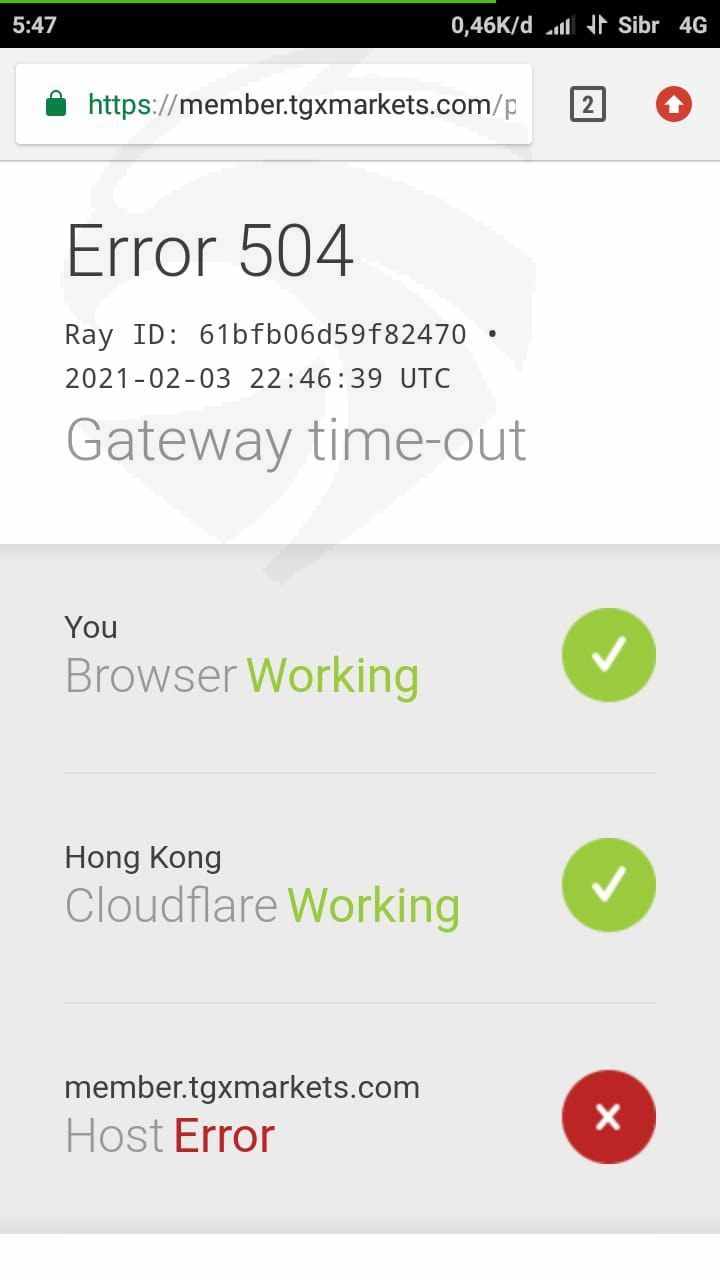Tap the green checkmark beside Browser Working
Viewport: 720px width, 1280px height.
coord(608,655)
